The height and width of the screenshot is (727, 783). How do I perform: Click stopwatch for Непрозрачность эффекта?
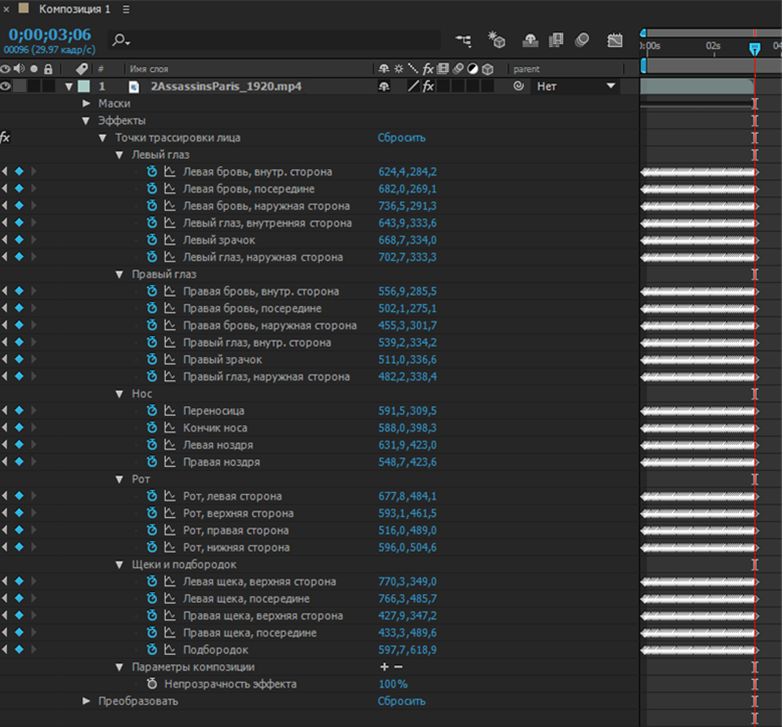point(153,684)
